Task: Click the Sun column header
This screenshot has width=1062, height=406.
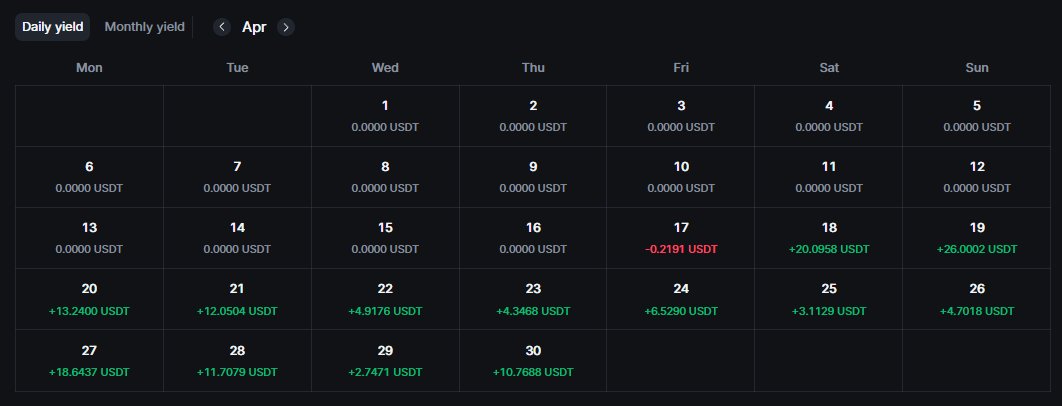Action: 977,68
